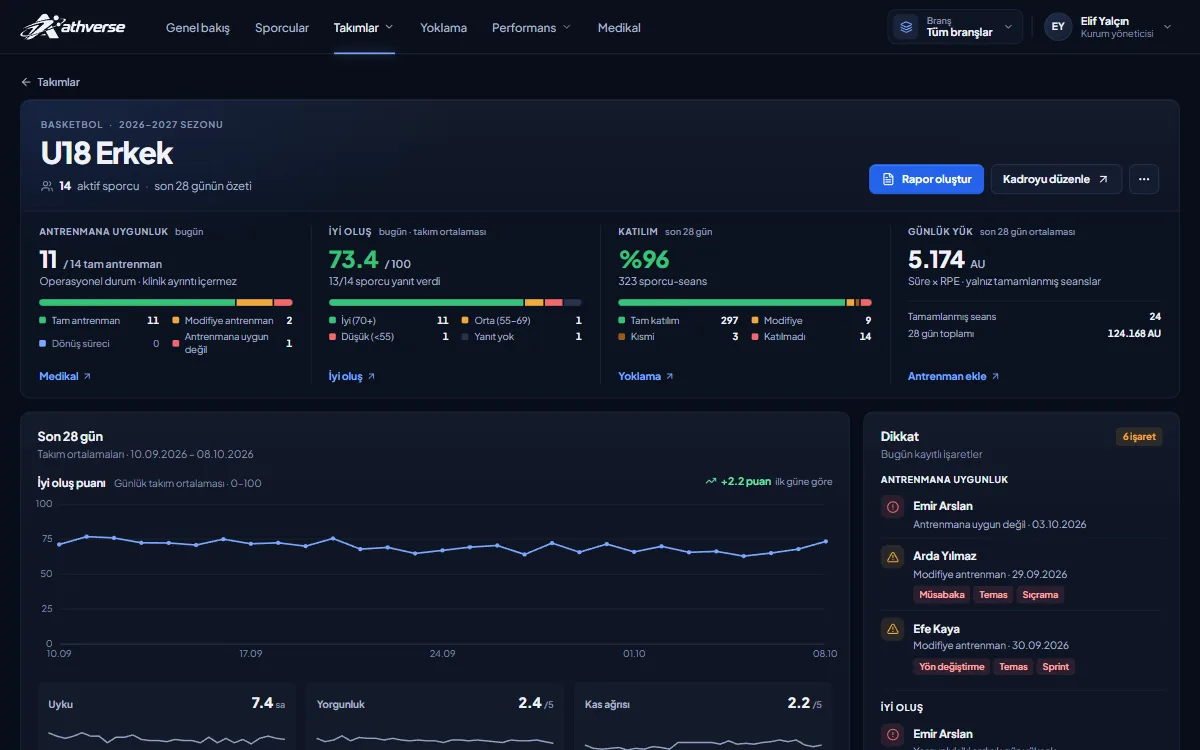Click the Müsabaka tag for Arda Yılmaz
This screenshot has height=750, width=1200.
[942, 595]
